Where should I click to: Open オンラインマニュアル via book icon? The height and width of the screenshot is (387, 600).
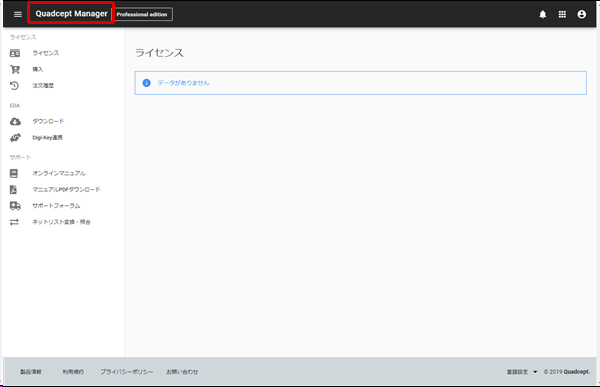tap(14, 173)
